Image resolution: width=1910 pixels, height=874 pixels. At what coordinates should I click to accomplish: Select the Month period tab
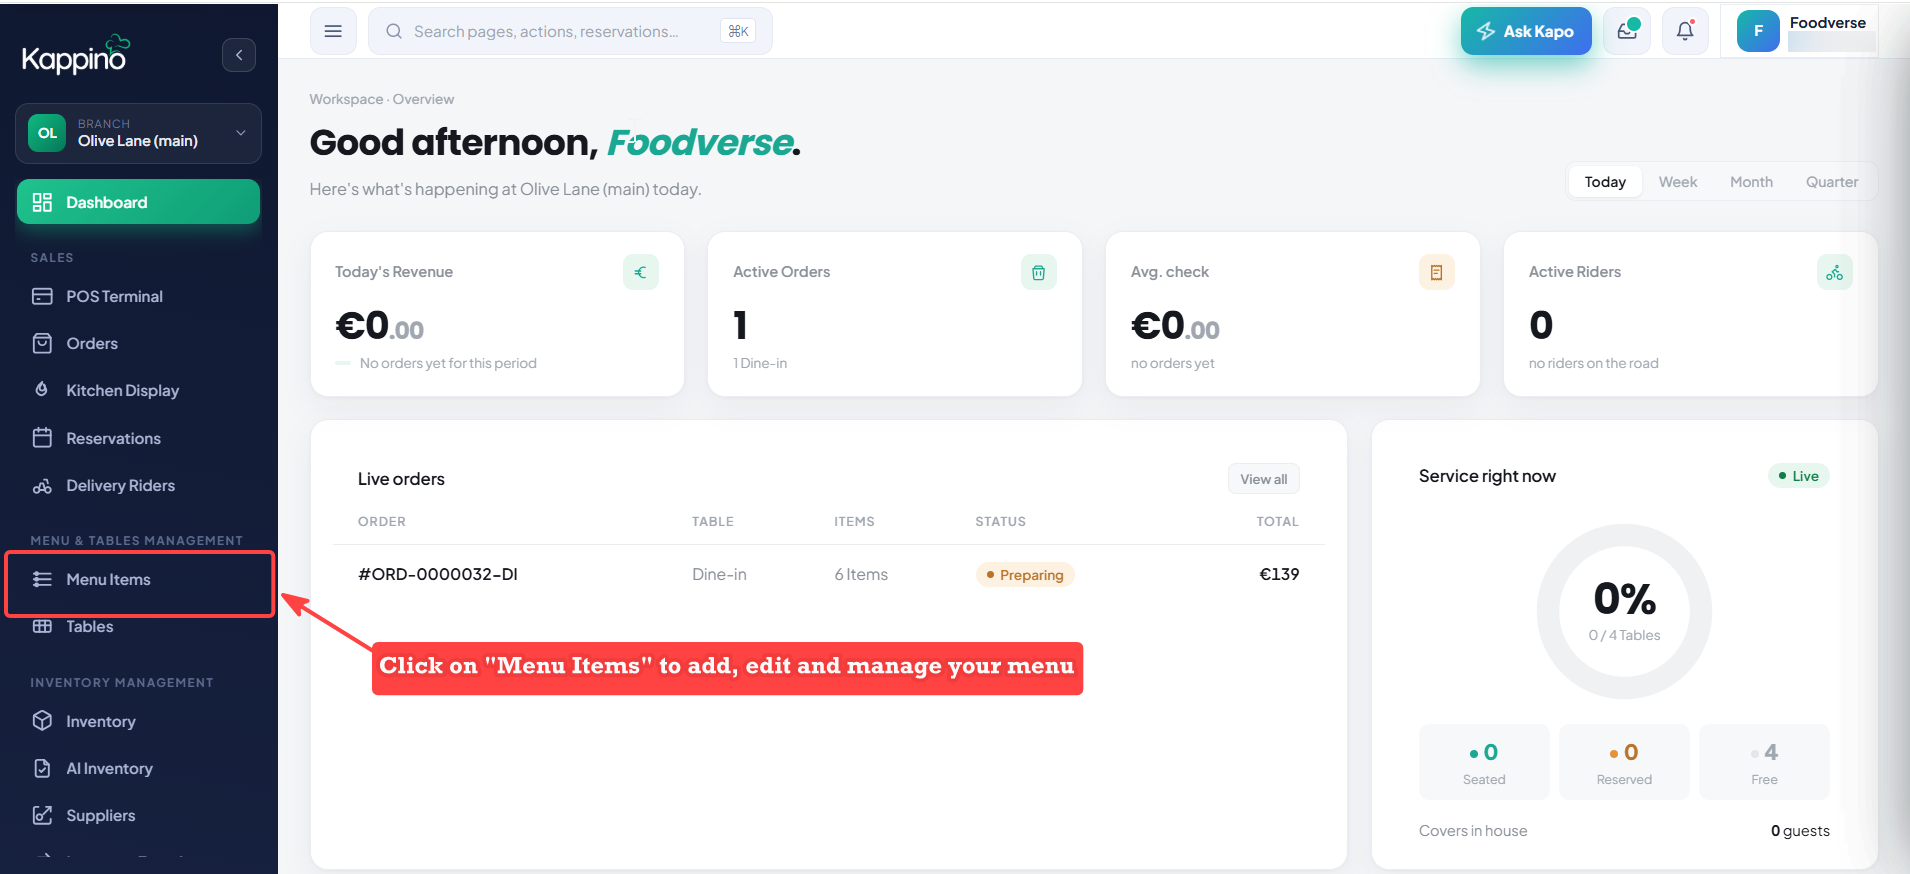pos(1751,182)
